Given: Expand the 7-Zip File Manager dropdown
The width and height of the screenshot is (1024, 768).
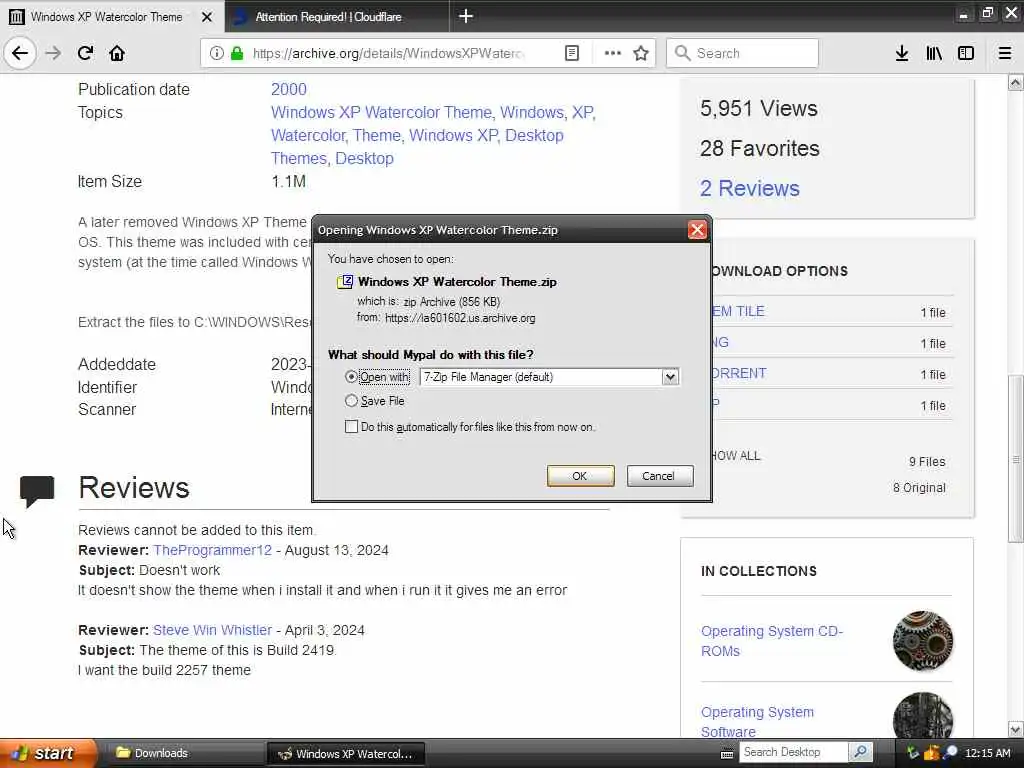Looking at the screenshot, I should (670, 377).
